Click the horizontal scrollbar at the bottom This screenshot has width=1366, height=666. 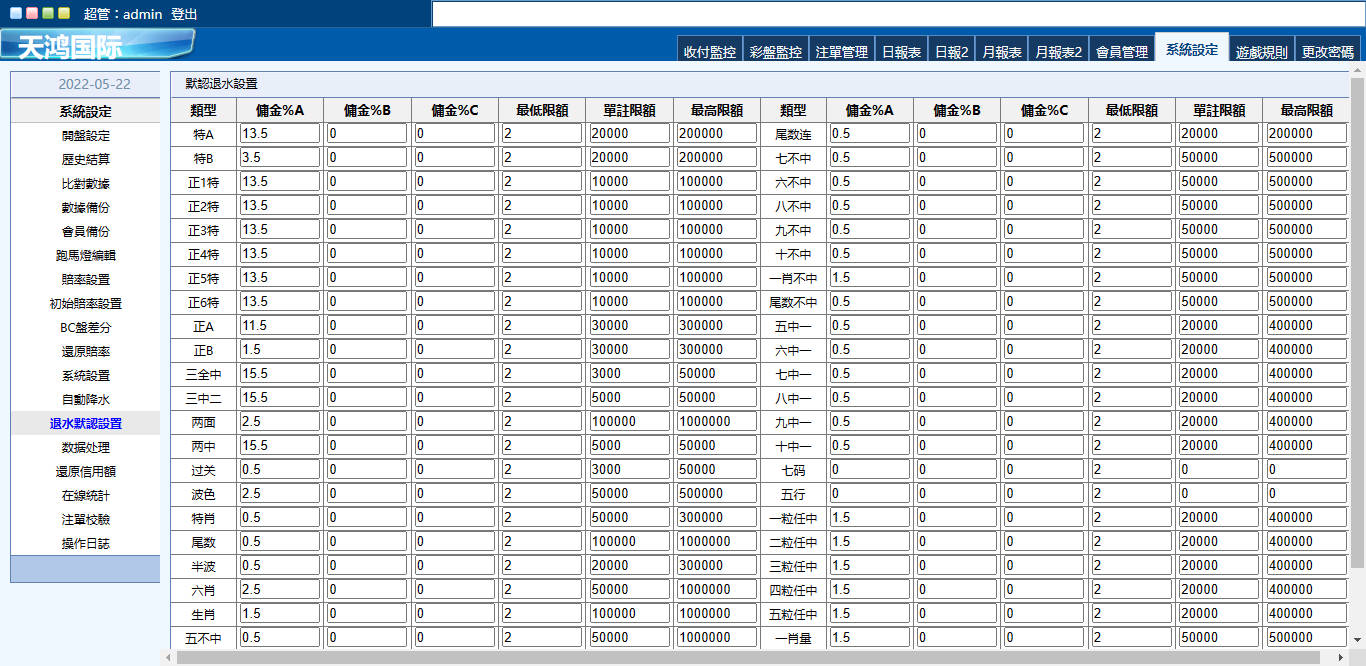tap(749, 657)
